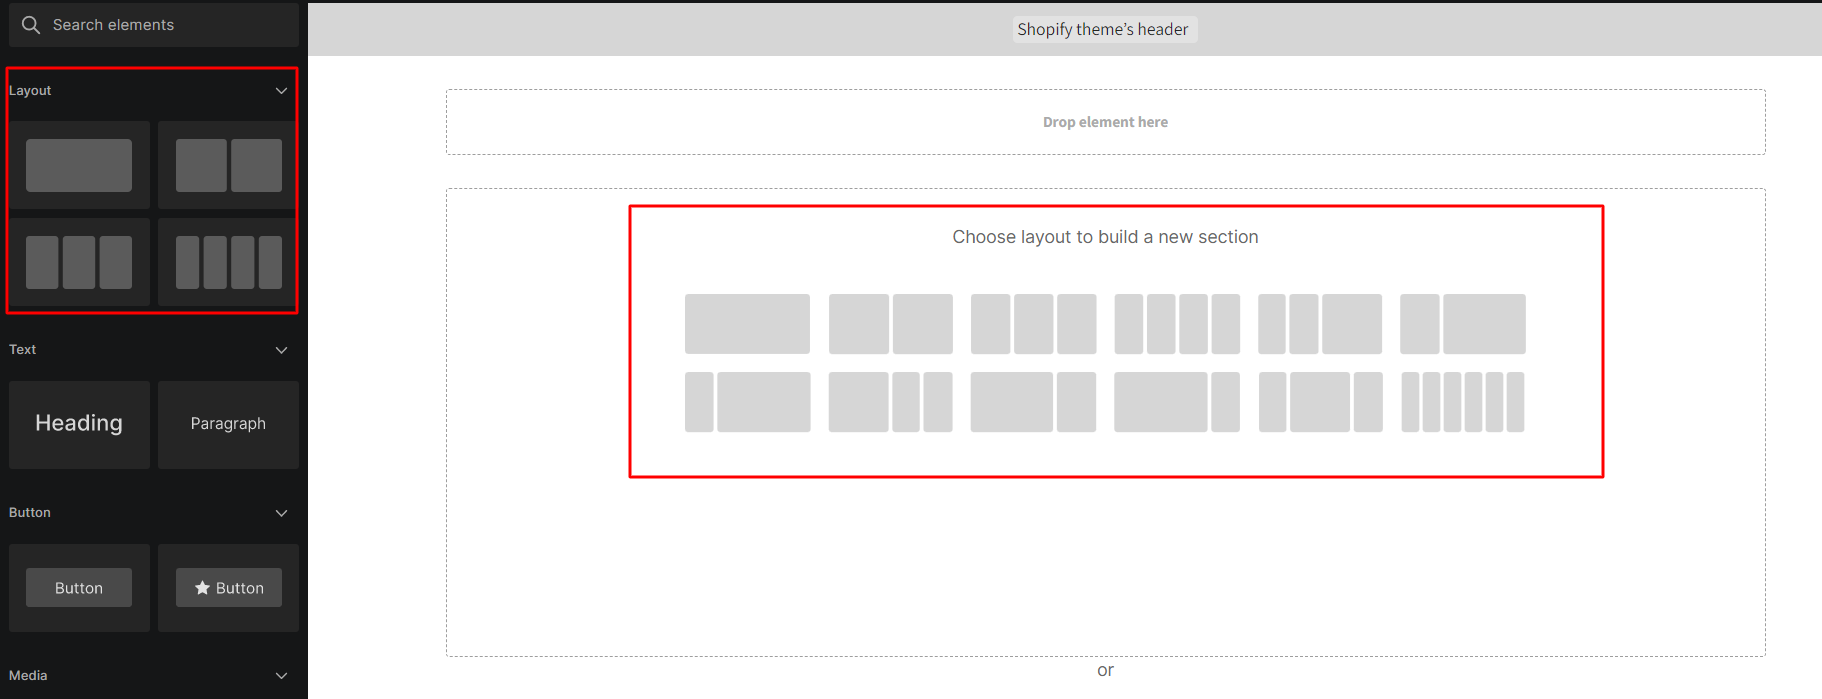Add the Heading element
Image resolution: width=1822 pixels, height=699 pixels.
[x=79, y=424]
